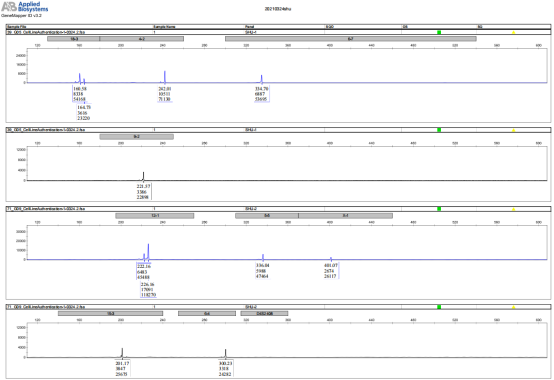Click the Panel column header
554x380 pixels.
tap(249, 27)
